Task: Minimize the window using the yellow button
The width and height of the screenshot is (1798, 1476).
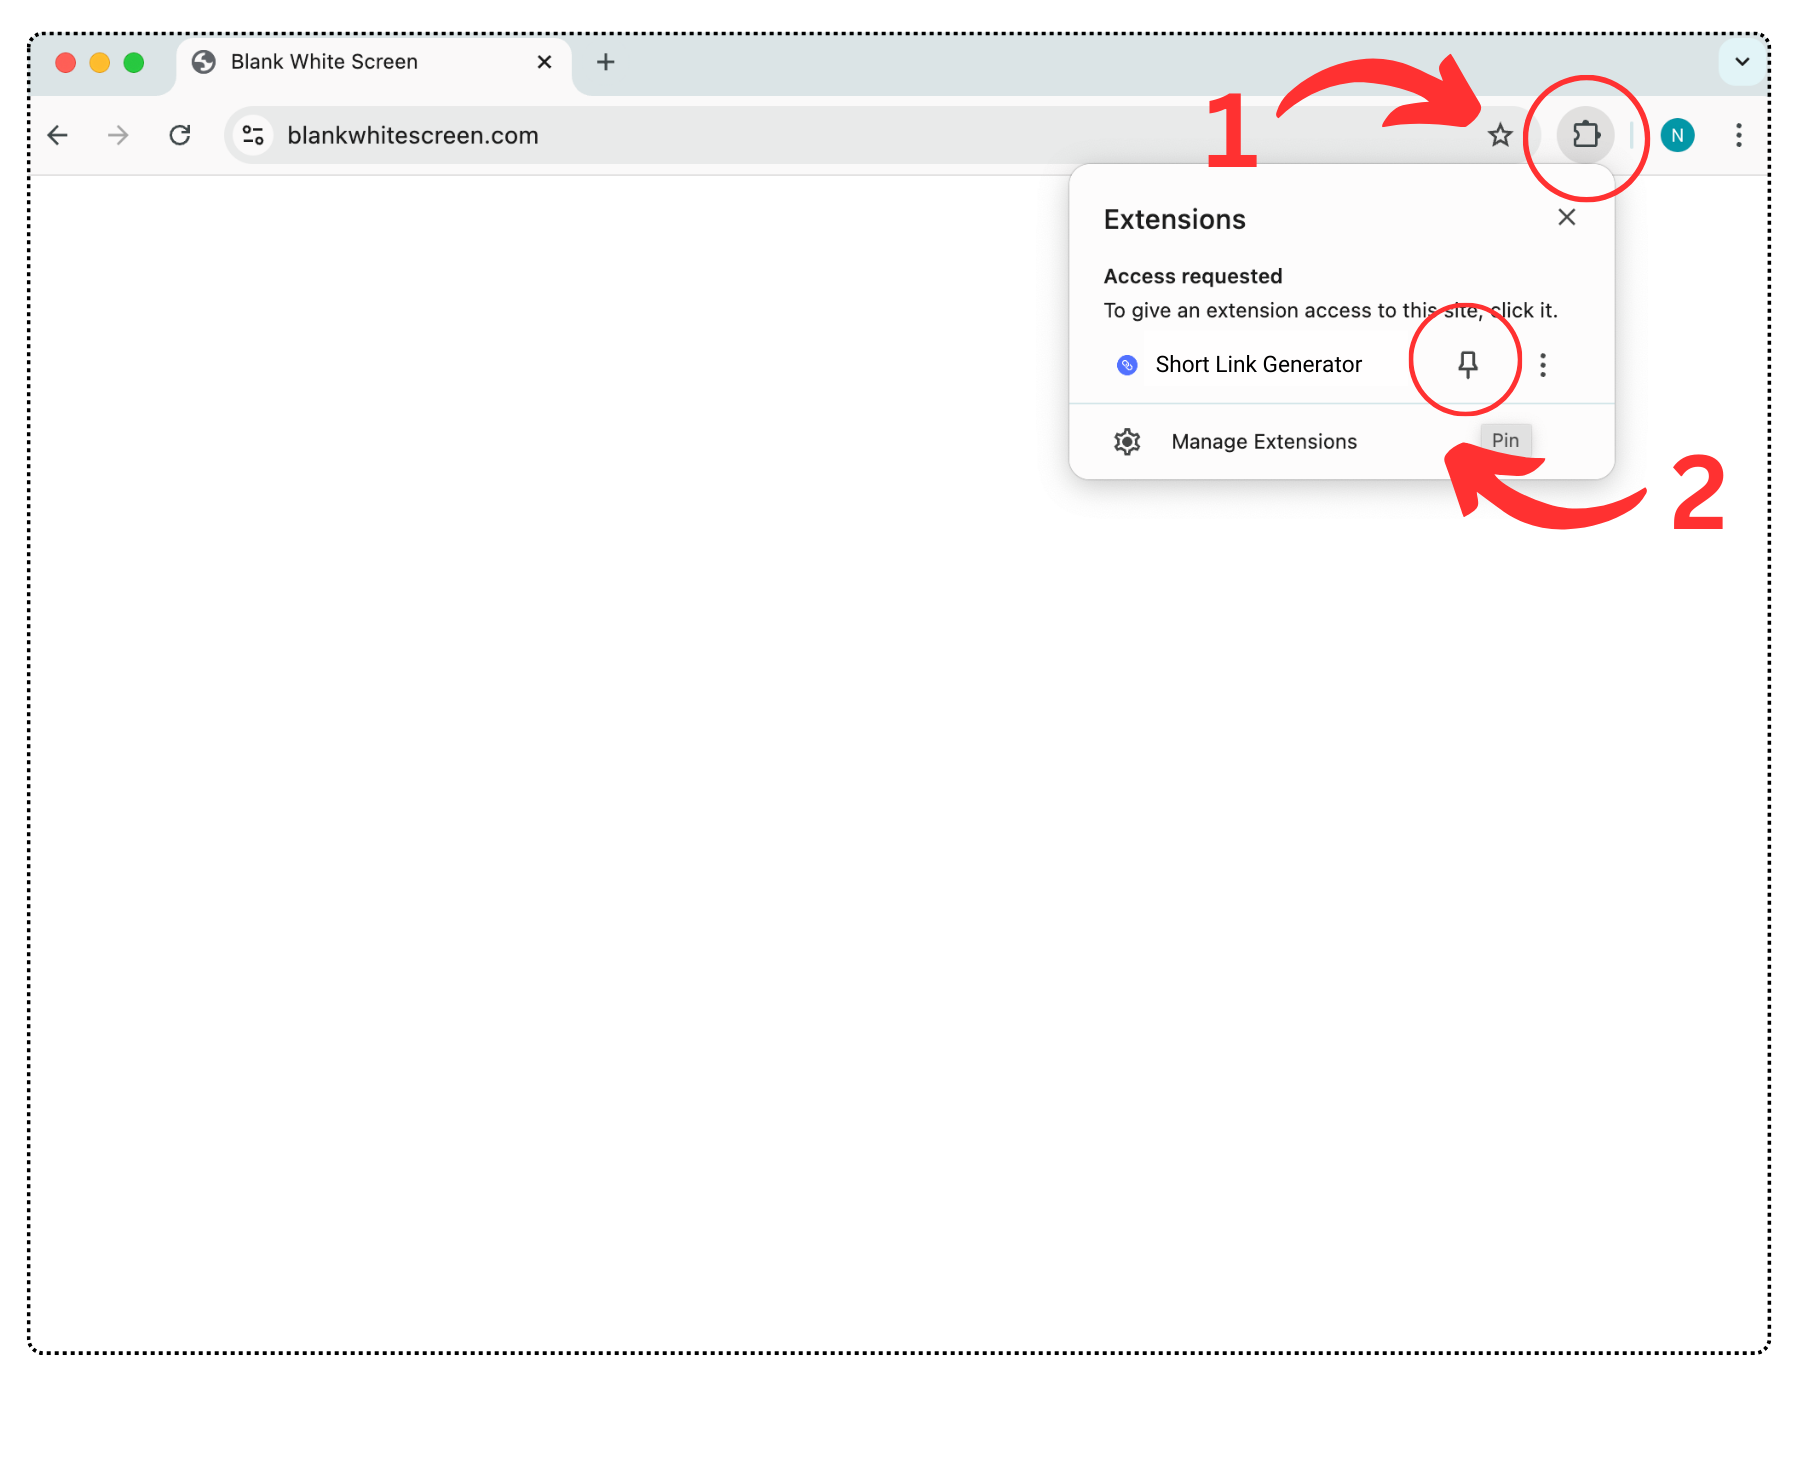Action: coord(100,63)
